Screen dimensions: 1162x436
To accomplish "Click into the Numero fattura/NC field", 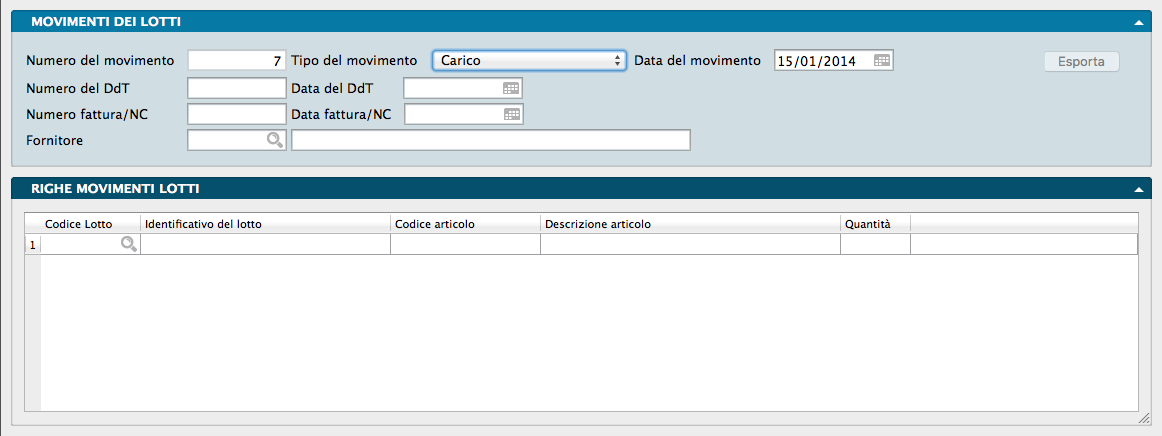I will [236, 114].
